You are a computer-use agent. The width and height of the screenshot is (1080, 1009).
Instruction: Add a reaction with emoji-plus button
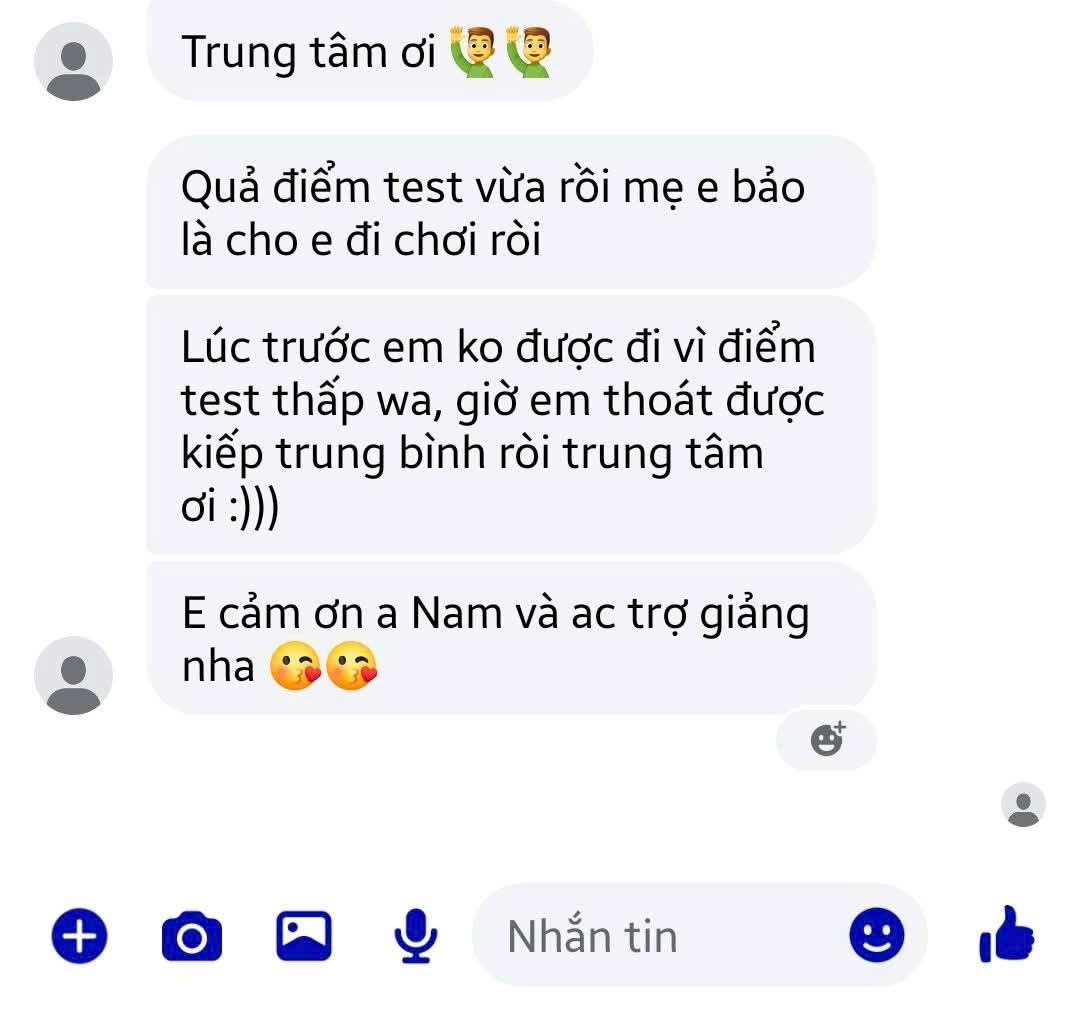pos(827,740)
